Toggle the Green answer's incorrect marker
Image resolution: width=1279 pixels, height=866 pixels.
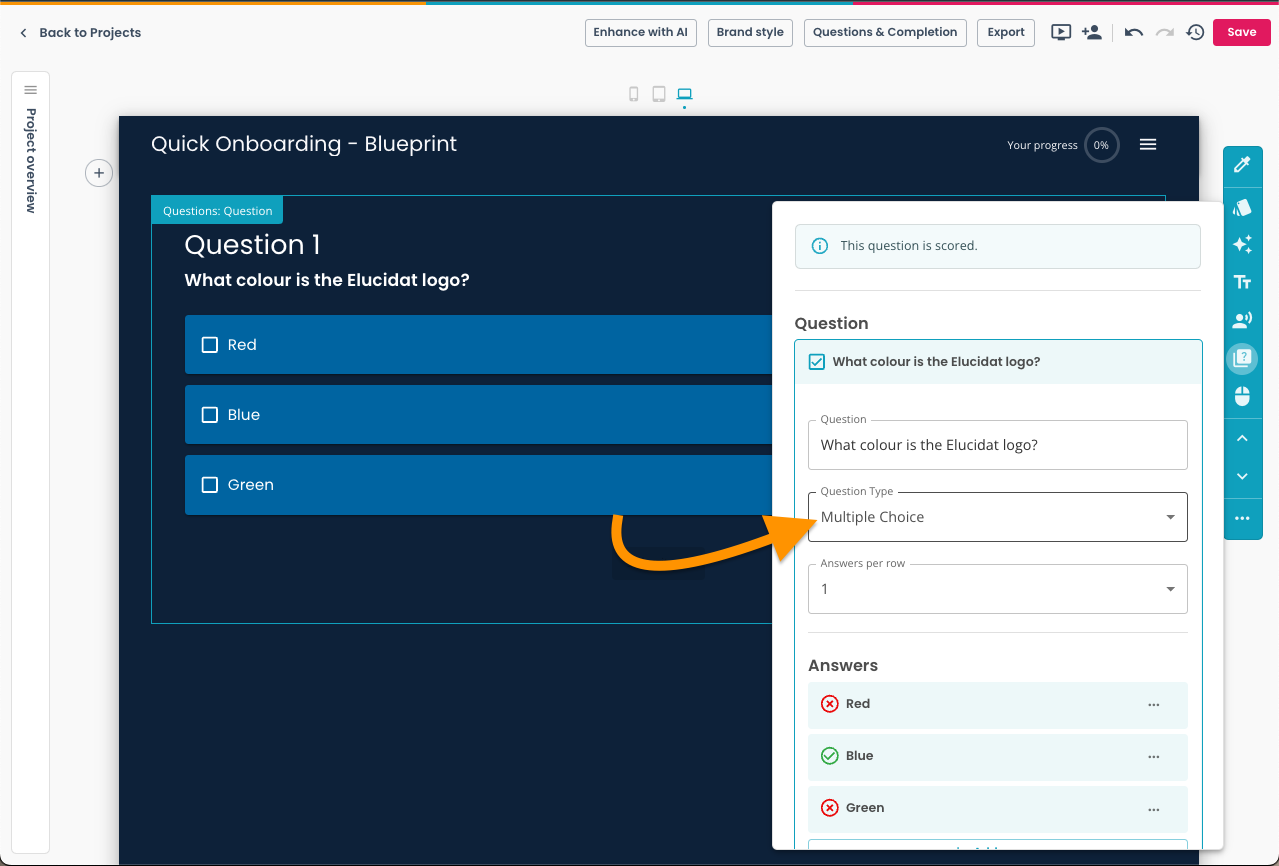[829, 808]
